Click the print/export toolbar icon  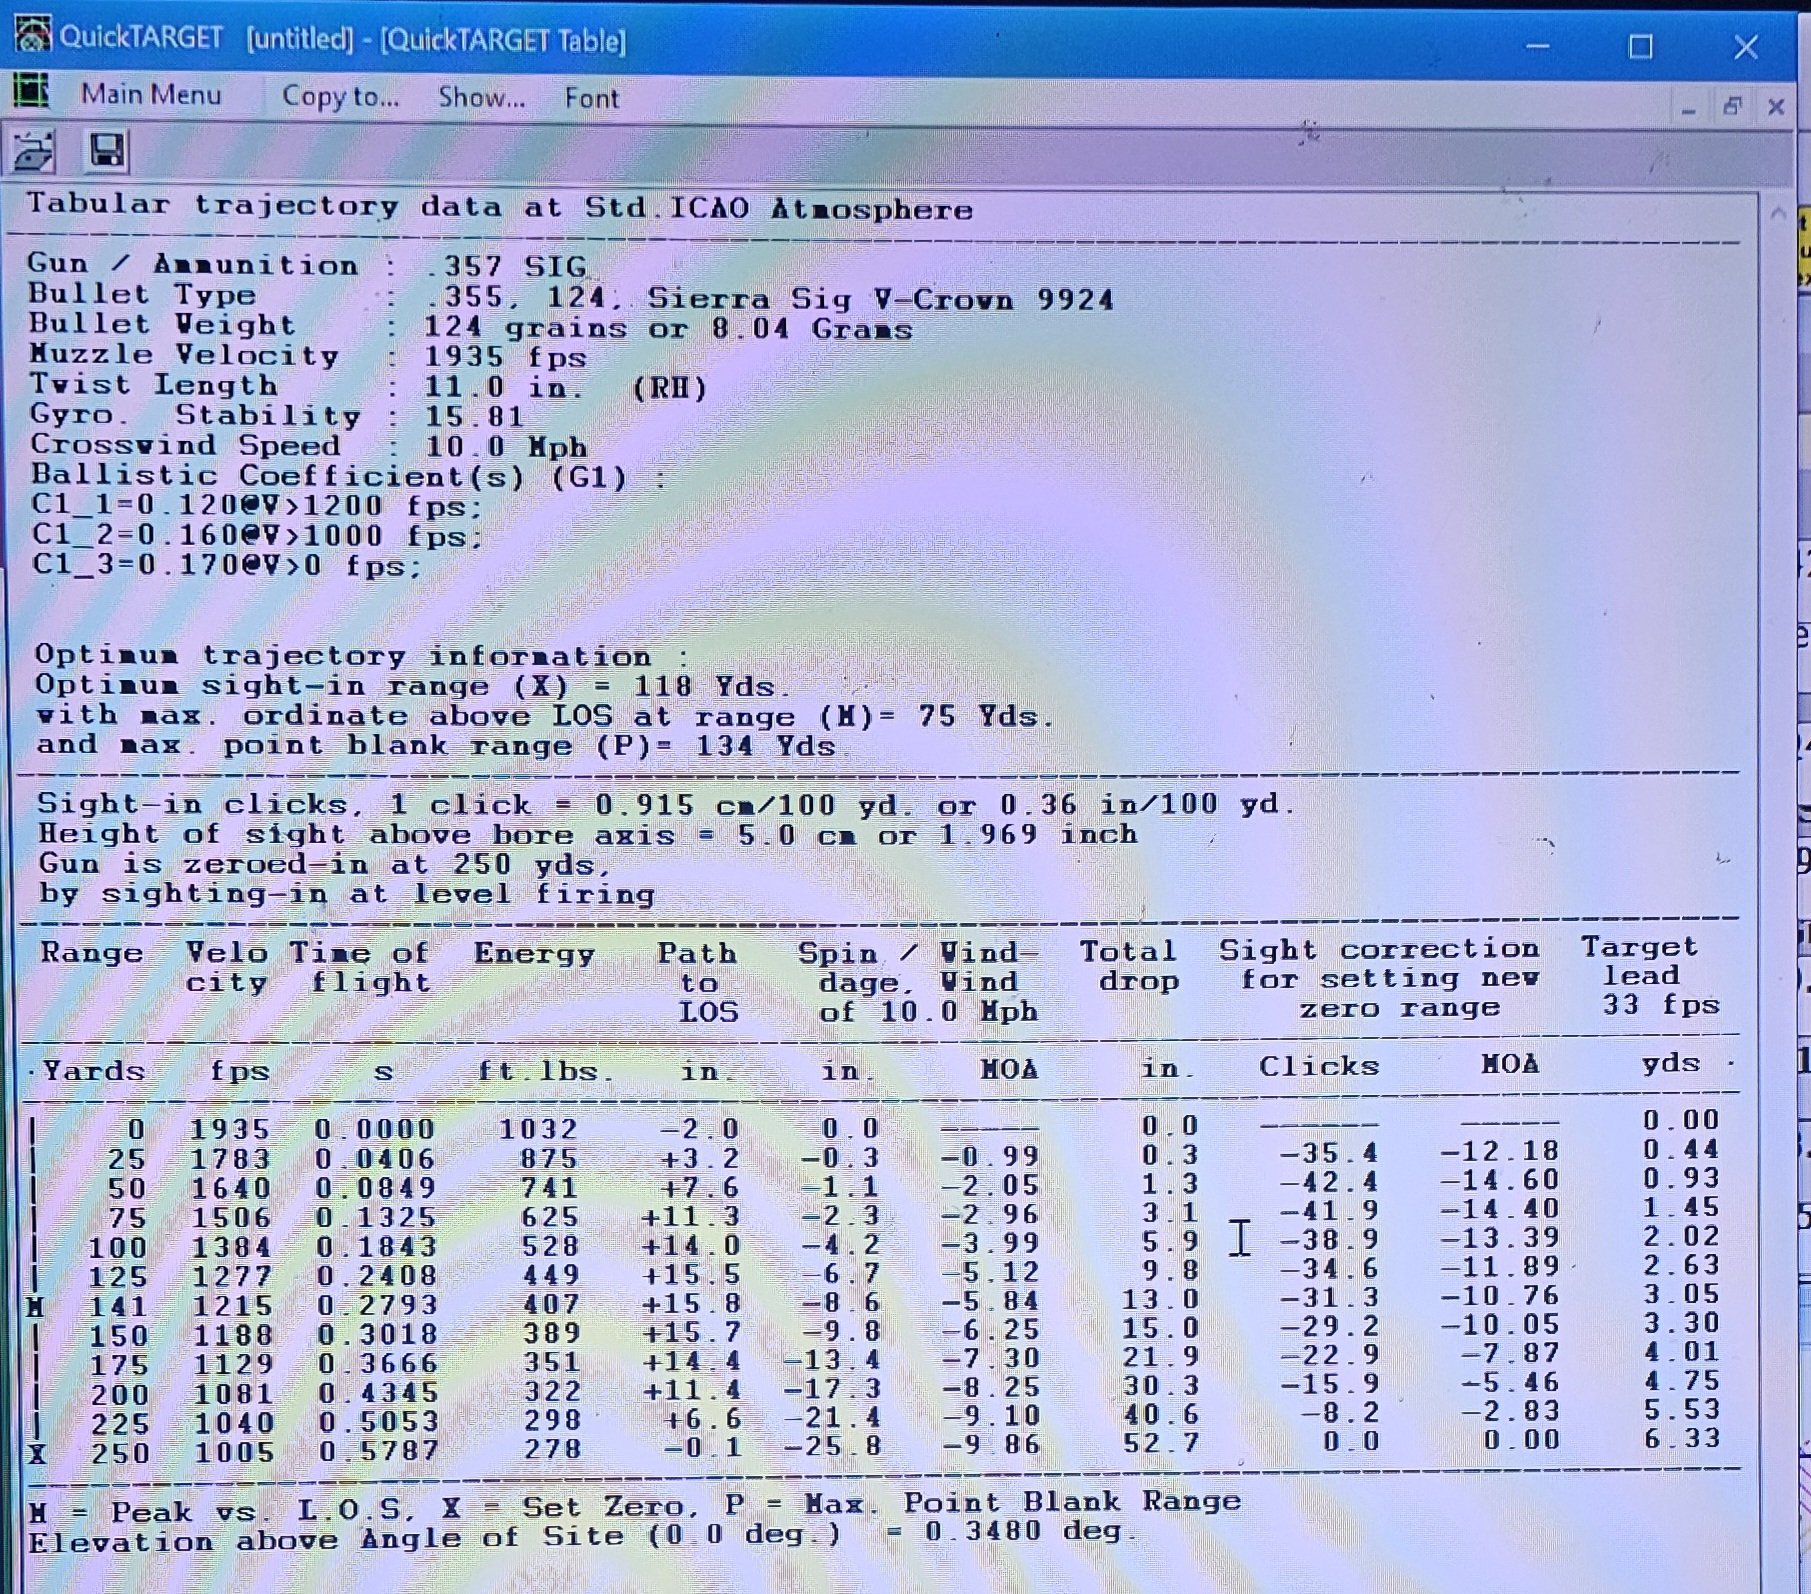click(34, 152)
